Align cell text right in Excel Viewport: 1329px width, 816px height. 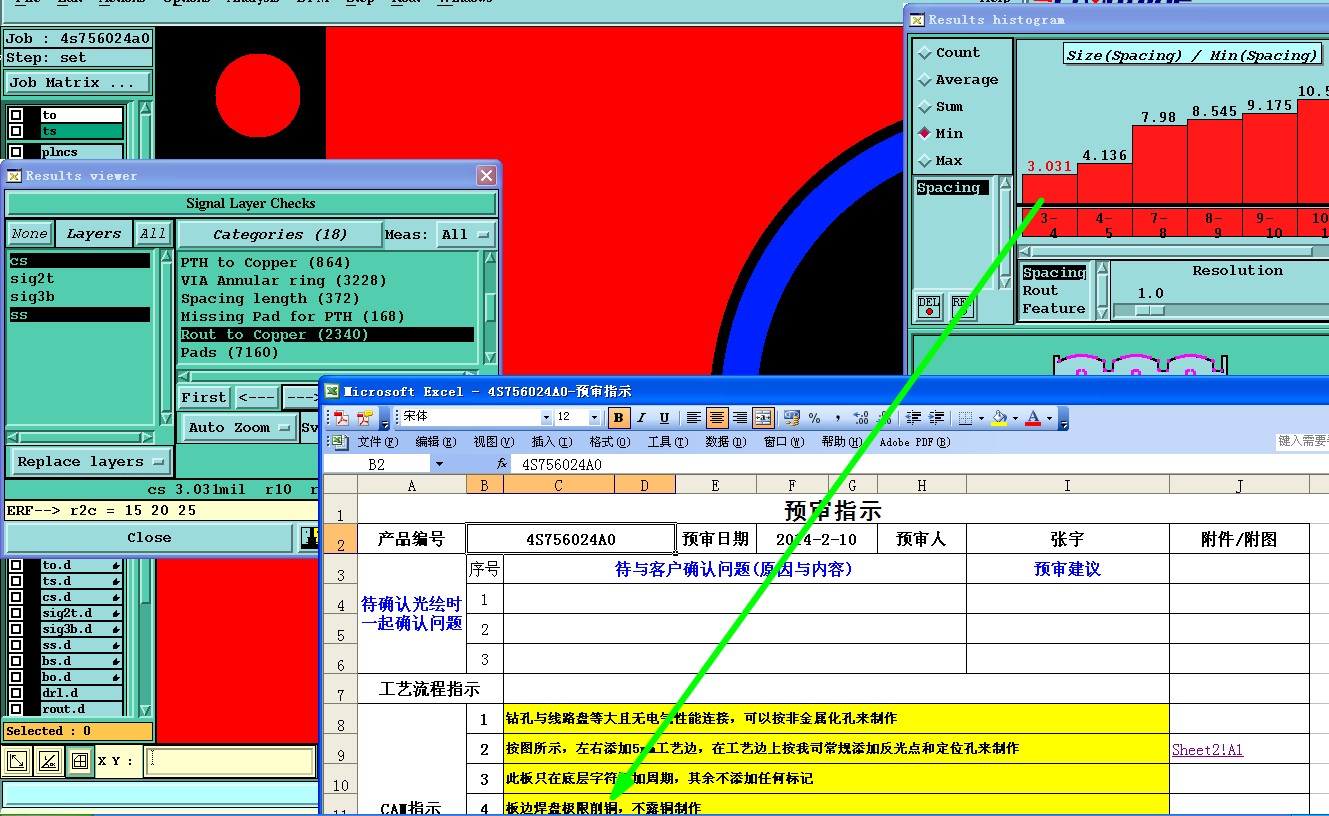click(740, 418)
